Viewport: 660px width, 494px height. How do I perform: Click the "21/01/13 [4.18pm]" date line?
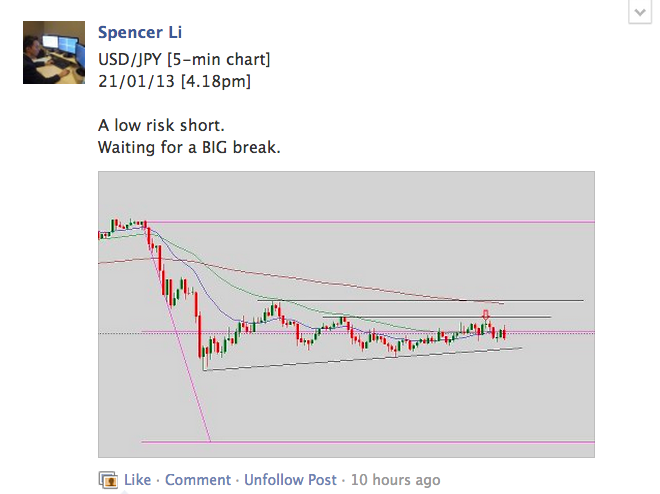click(174, 80)
